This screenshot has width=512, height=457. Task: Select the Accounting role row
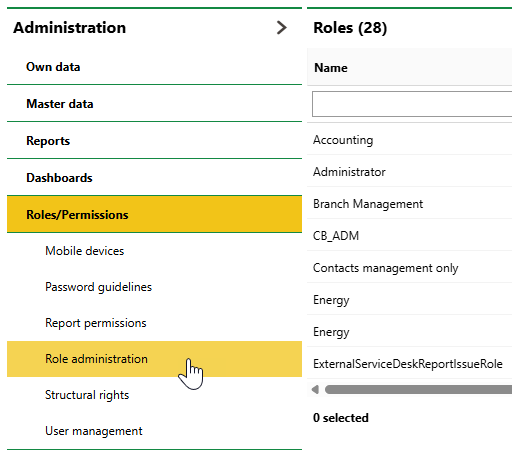pos(409,140)
